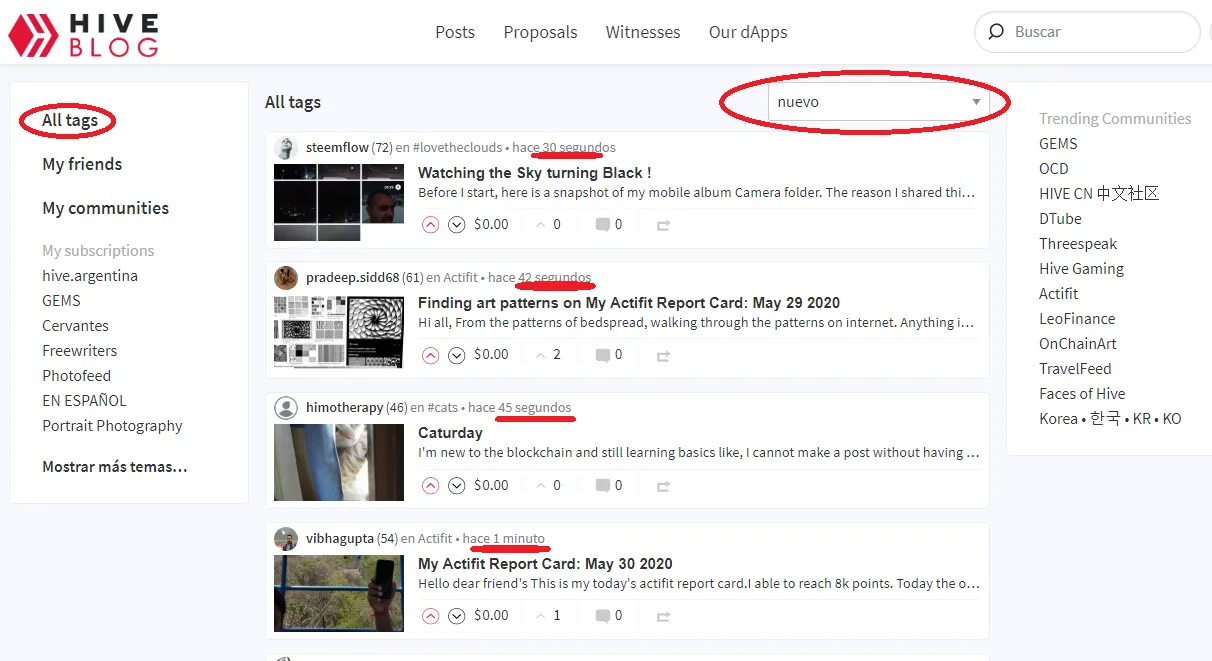This screenshot has height=661, width=1212.
Task: Upvote 'Finding art patterns' Actifit post
Action: pos(431,355)
